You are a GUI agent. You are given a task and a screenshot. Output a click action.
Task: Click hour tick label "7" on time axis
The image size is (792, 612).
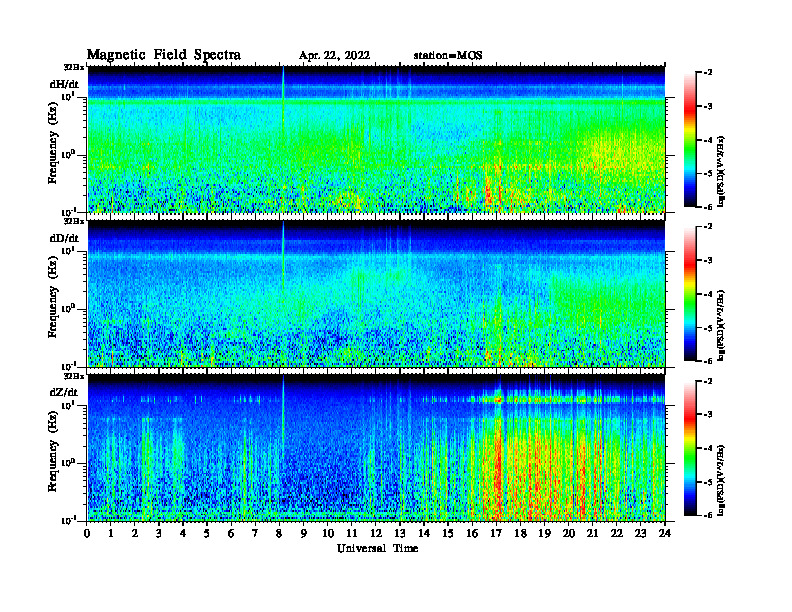point(255,533)
